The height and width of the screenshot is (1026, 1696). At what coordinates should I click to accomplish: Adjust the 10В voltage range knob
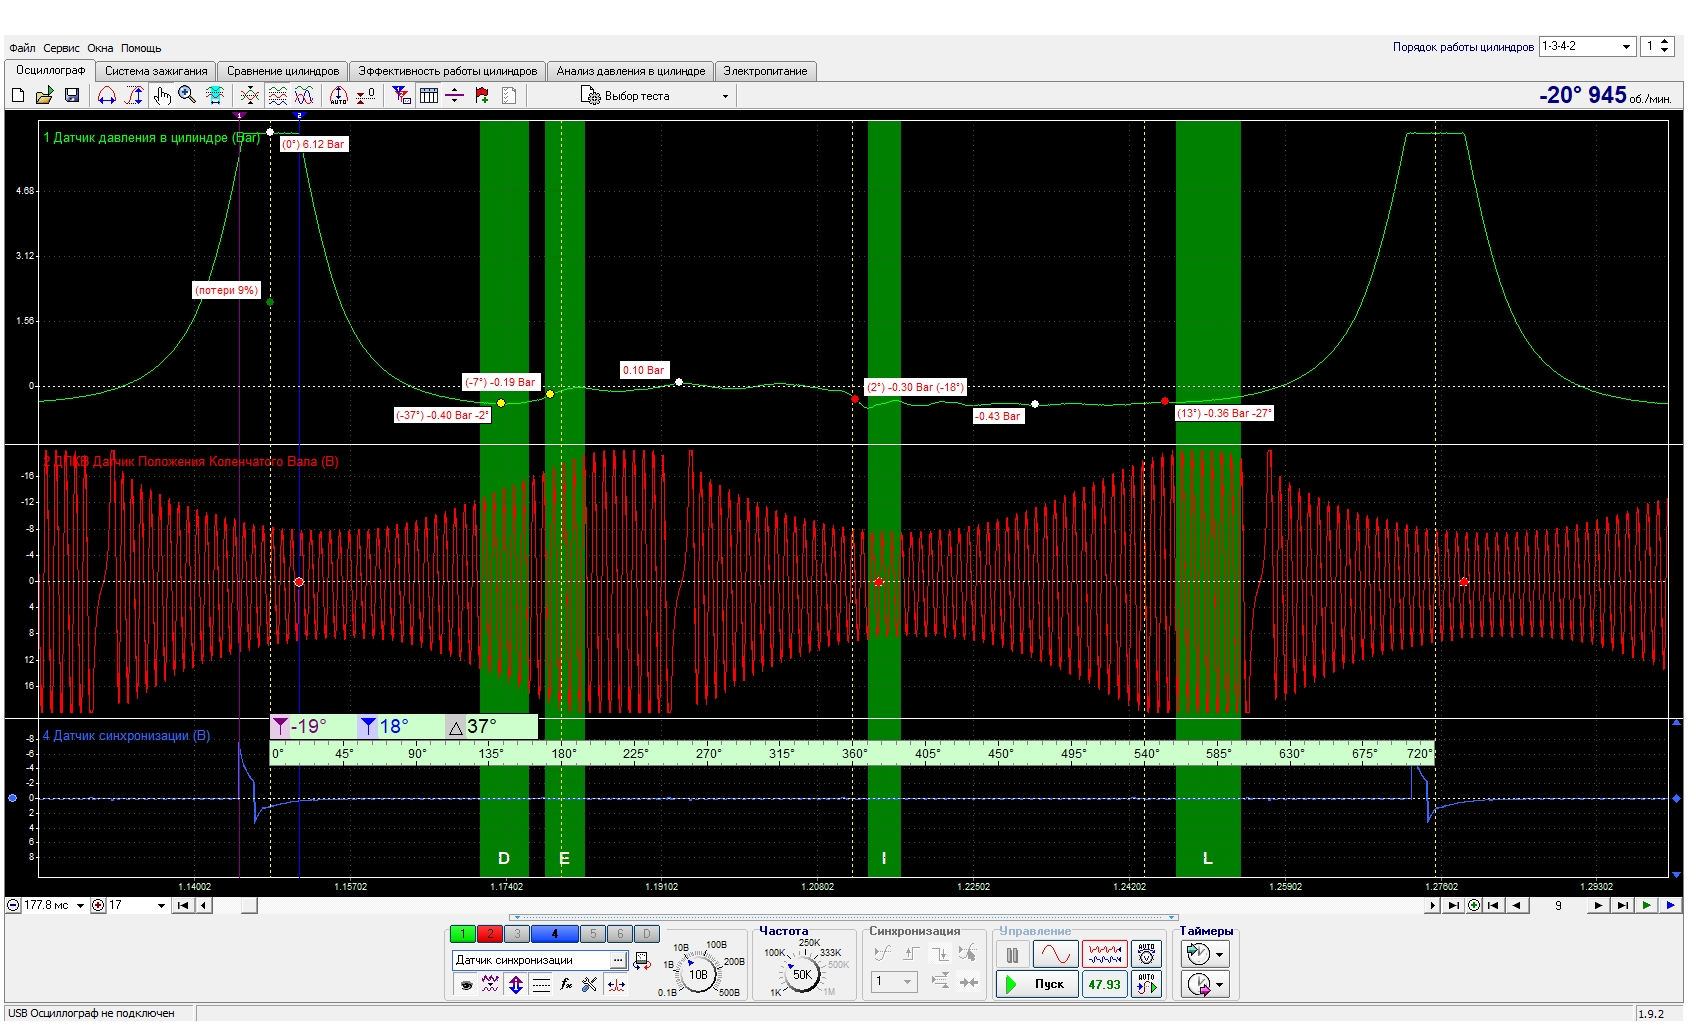(698, 974)
